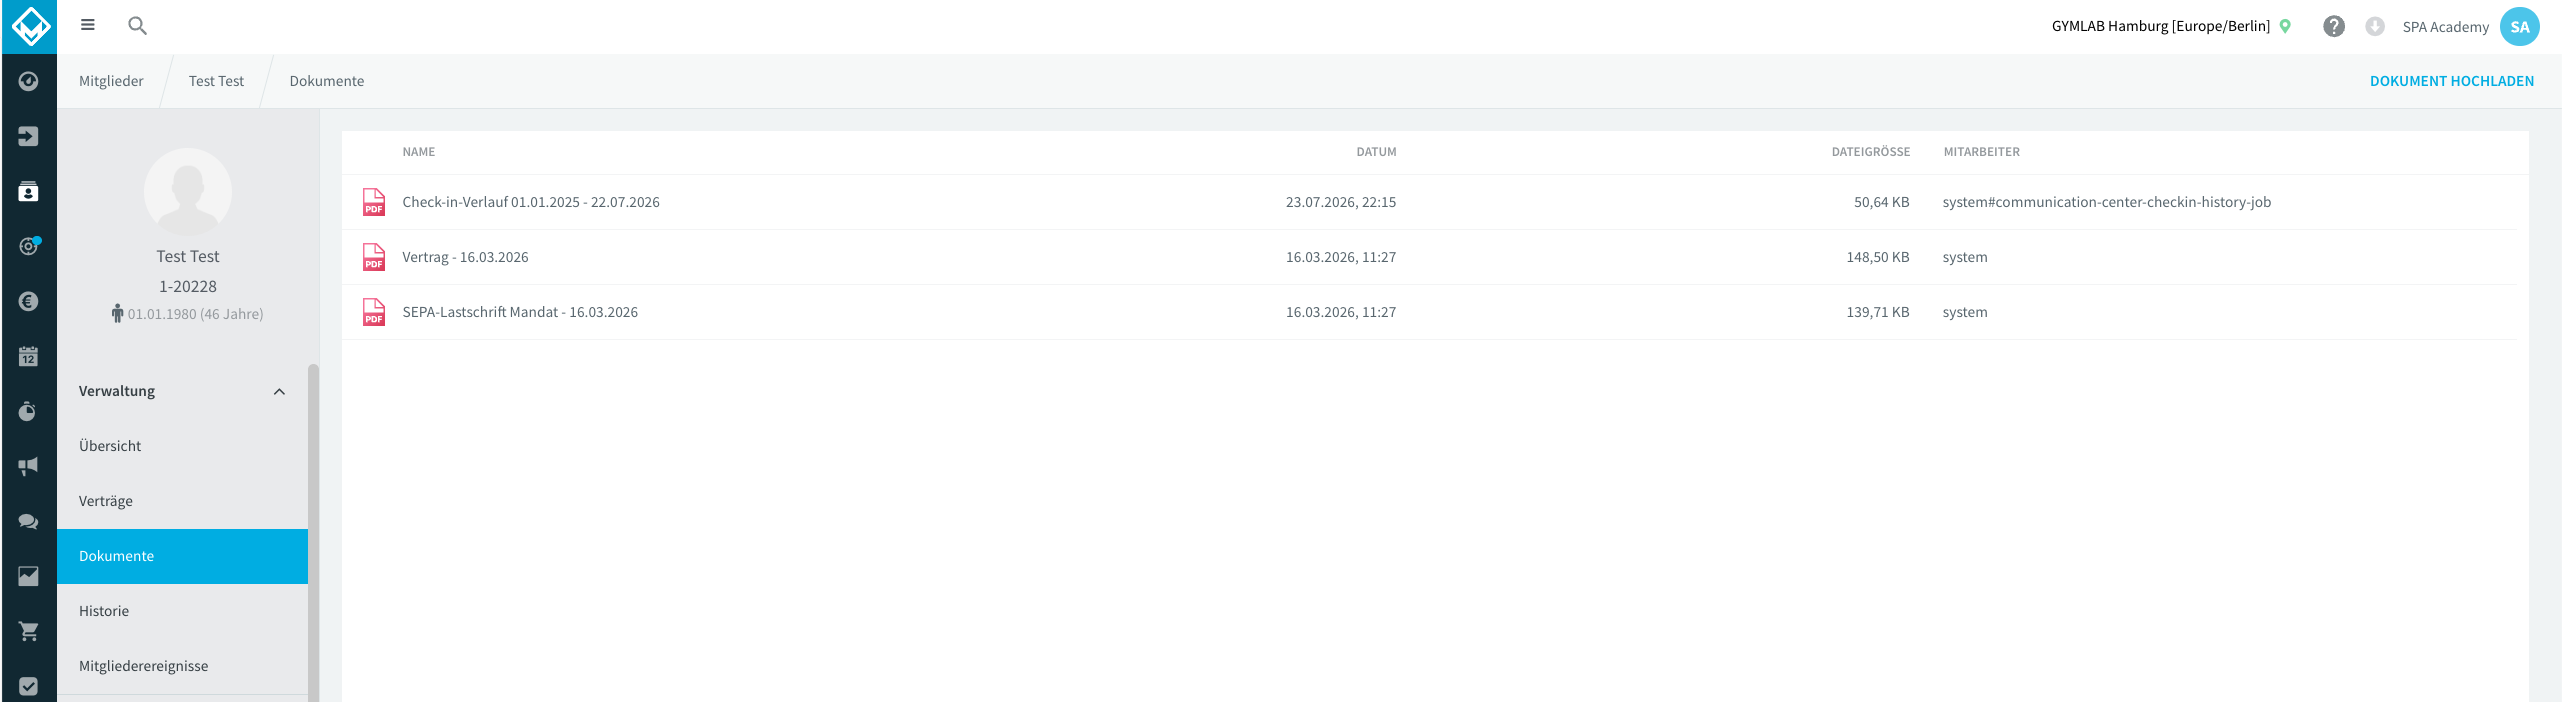Open the checkmark tasks sidebar icon
The image size is (2562, 702).
coord(28,686)
